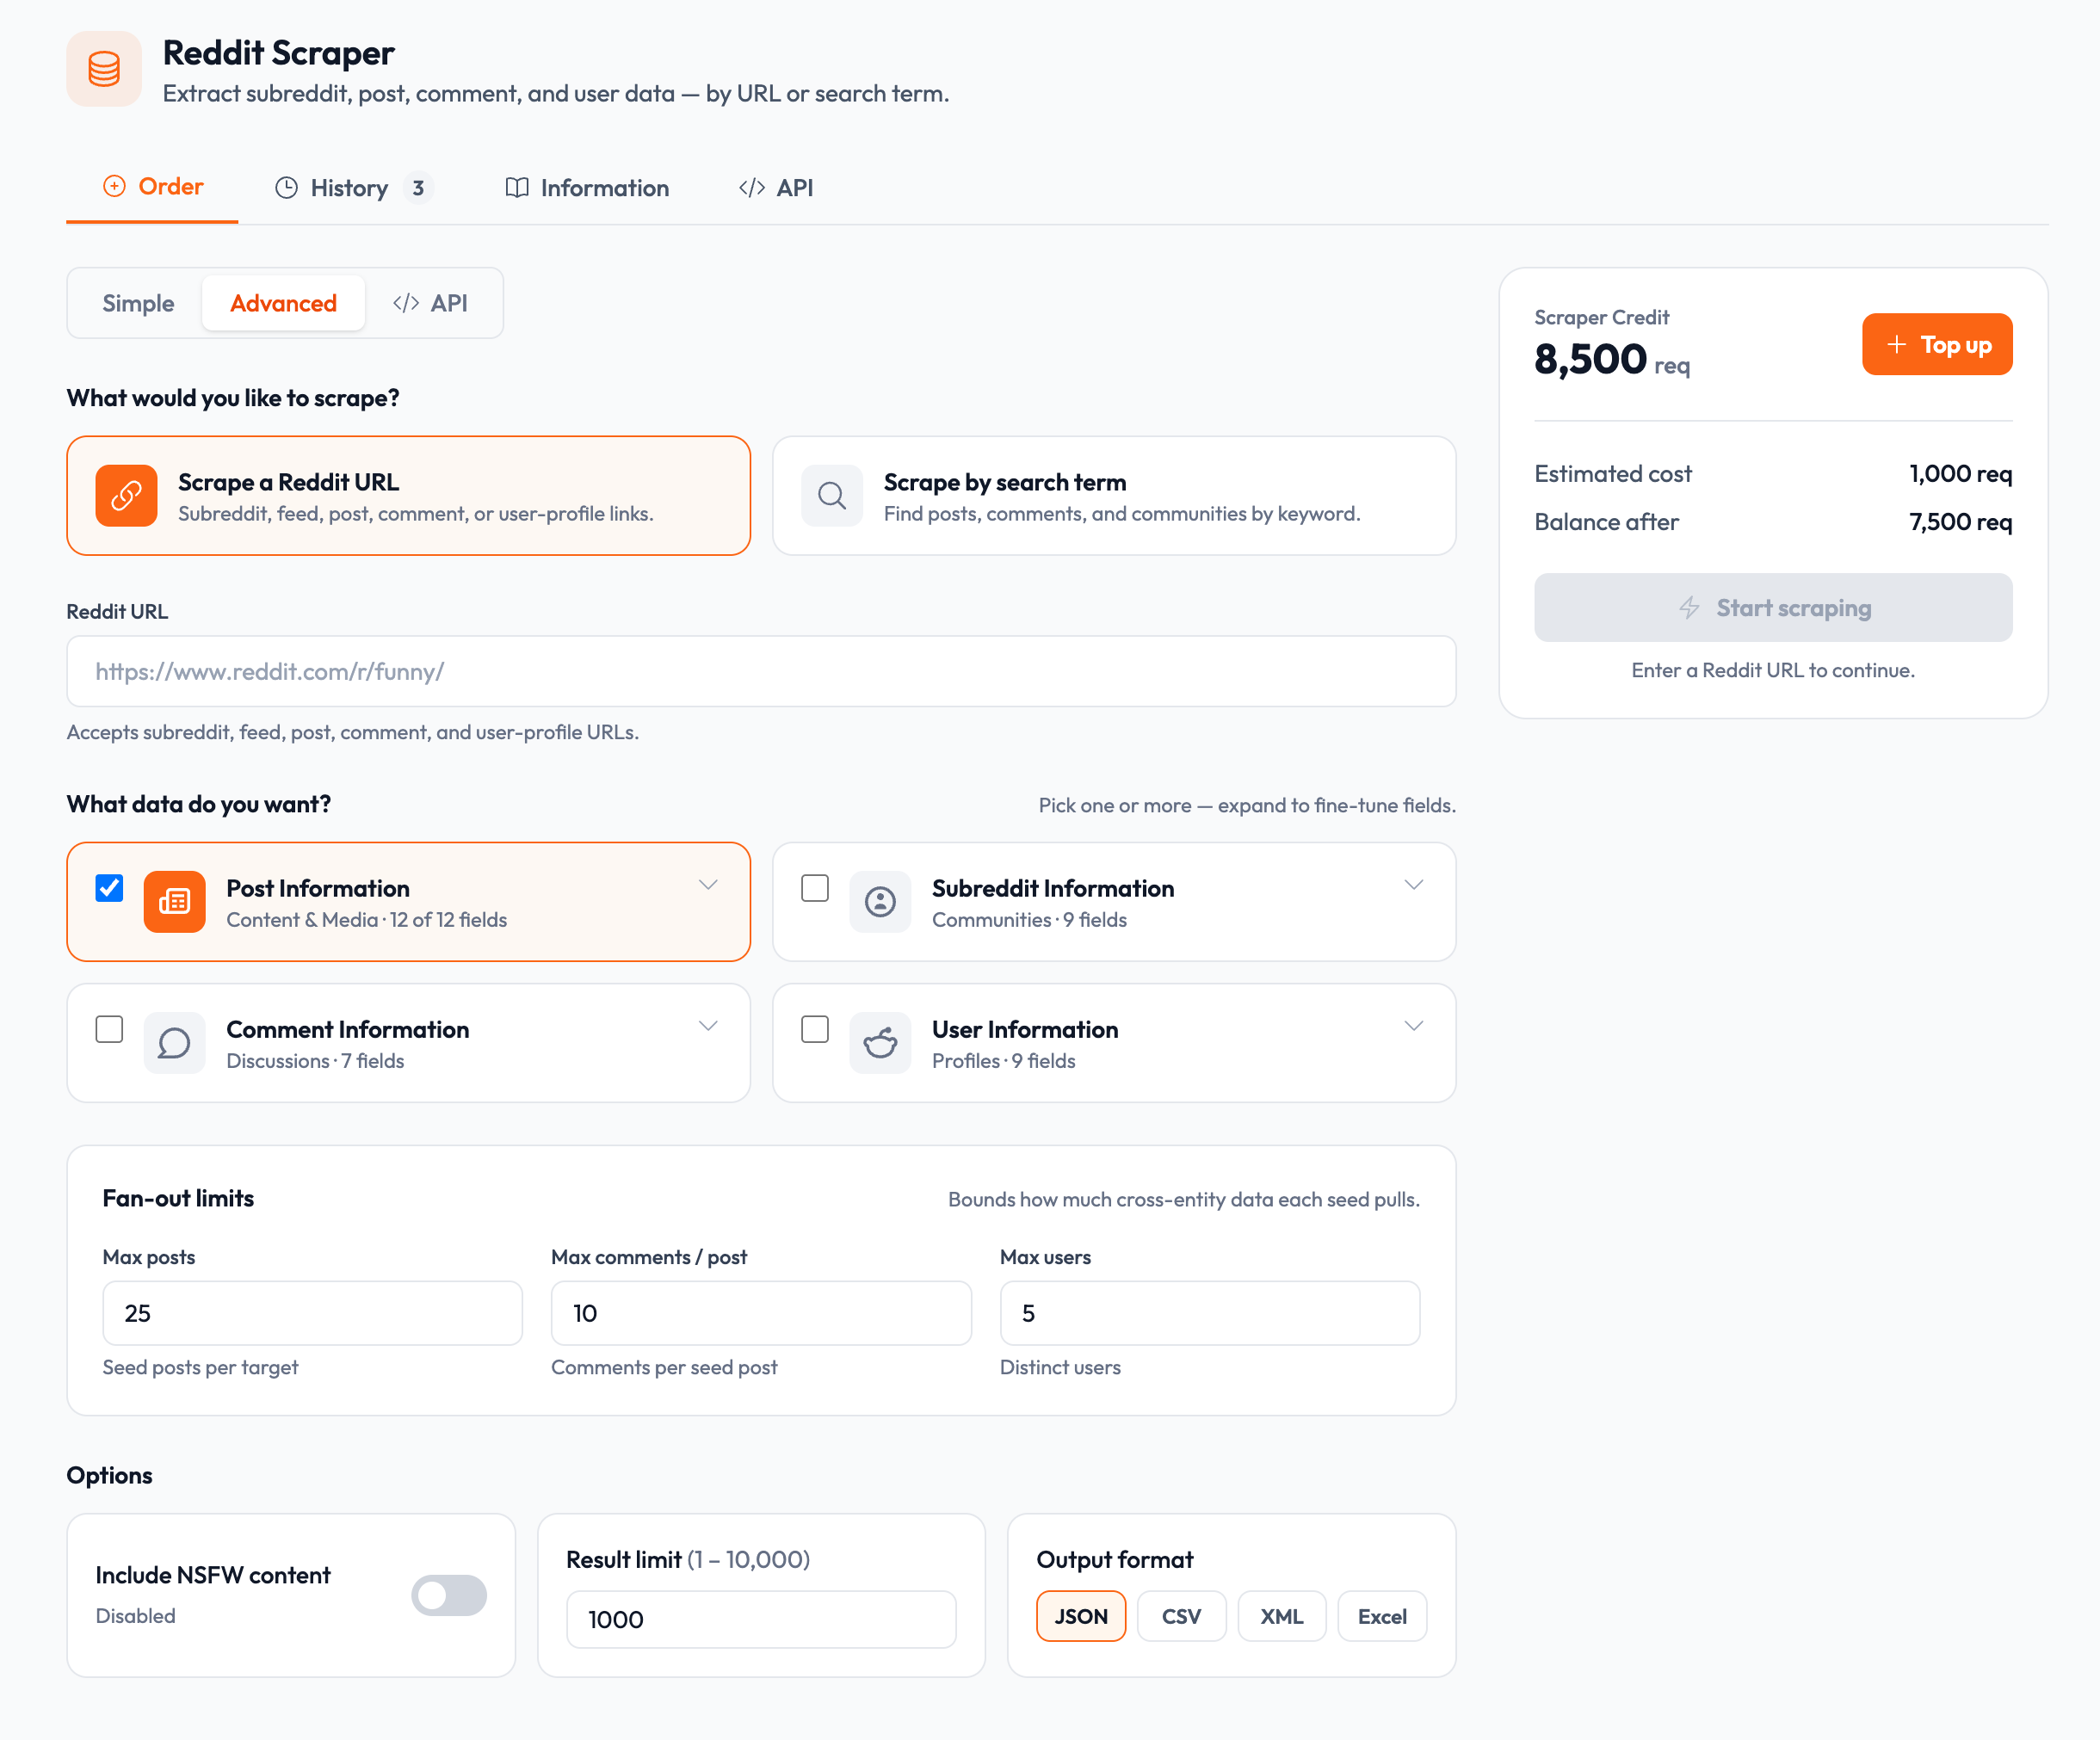Choose the Scrape by search term option

click(1114, 496)
